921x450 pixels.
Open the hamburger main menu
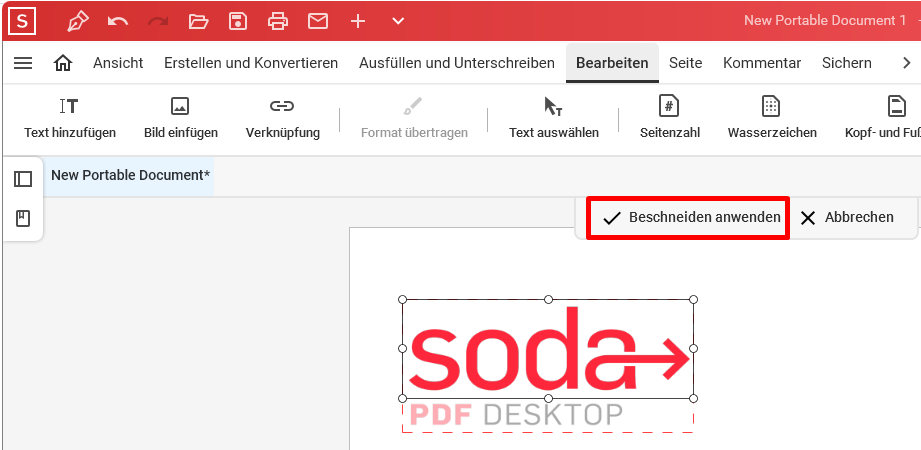(x=23, y=63)
